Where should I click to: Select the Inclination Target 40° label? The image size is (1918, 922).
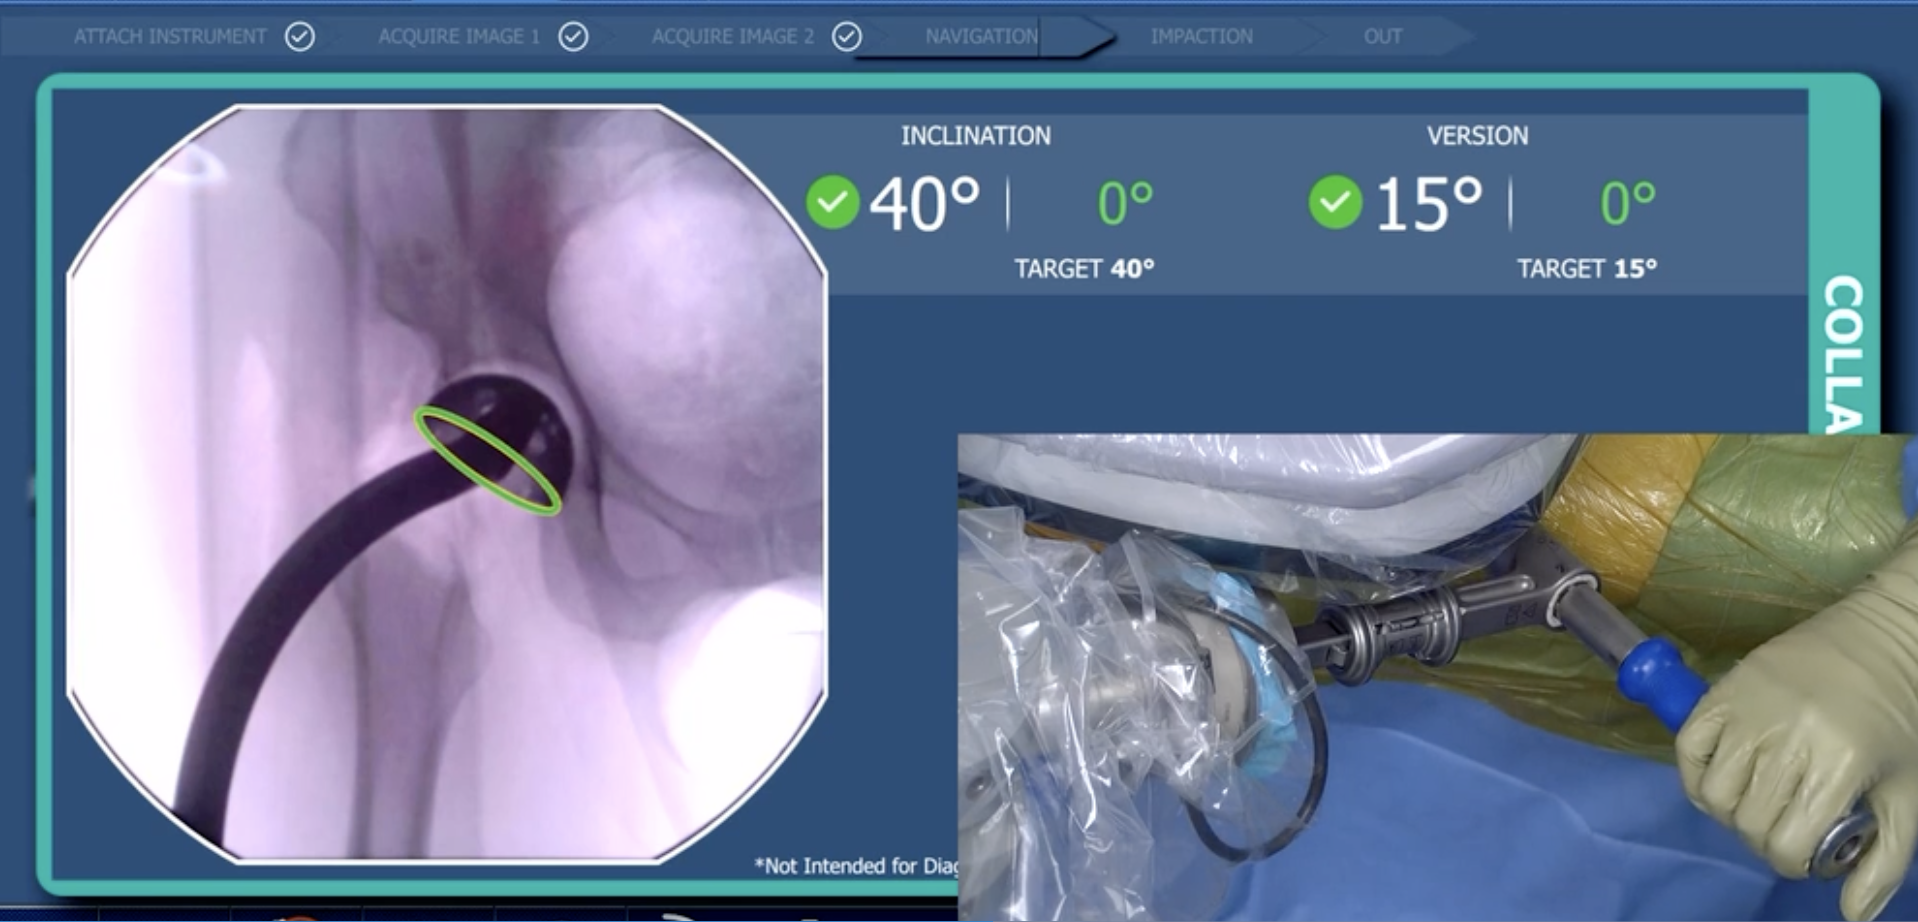pyautogui.click(x=1084, y=269)
